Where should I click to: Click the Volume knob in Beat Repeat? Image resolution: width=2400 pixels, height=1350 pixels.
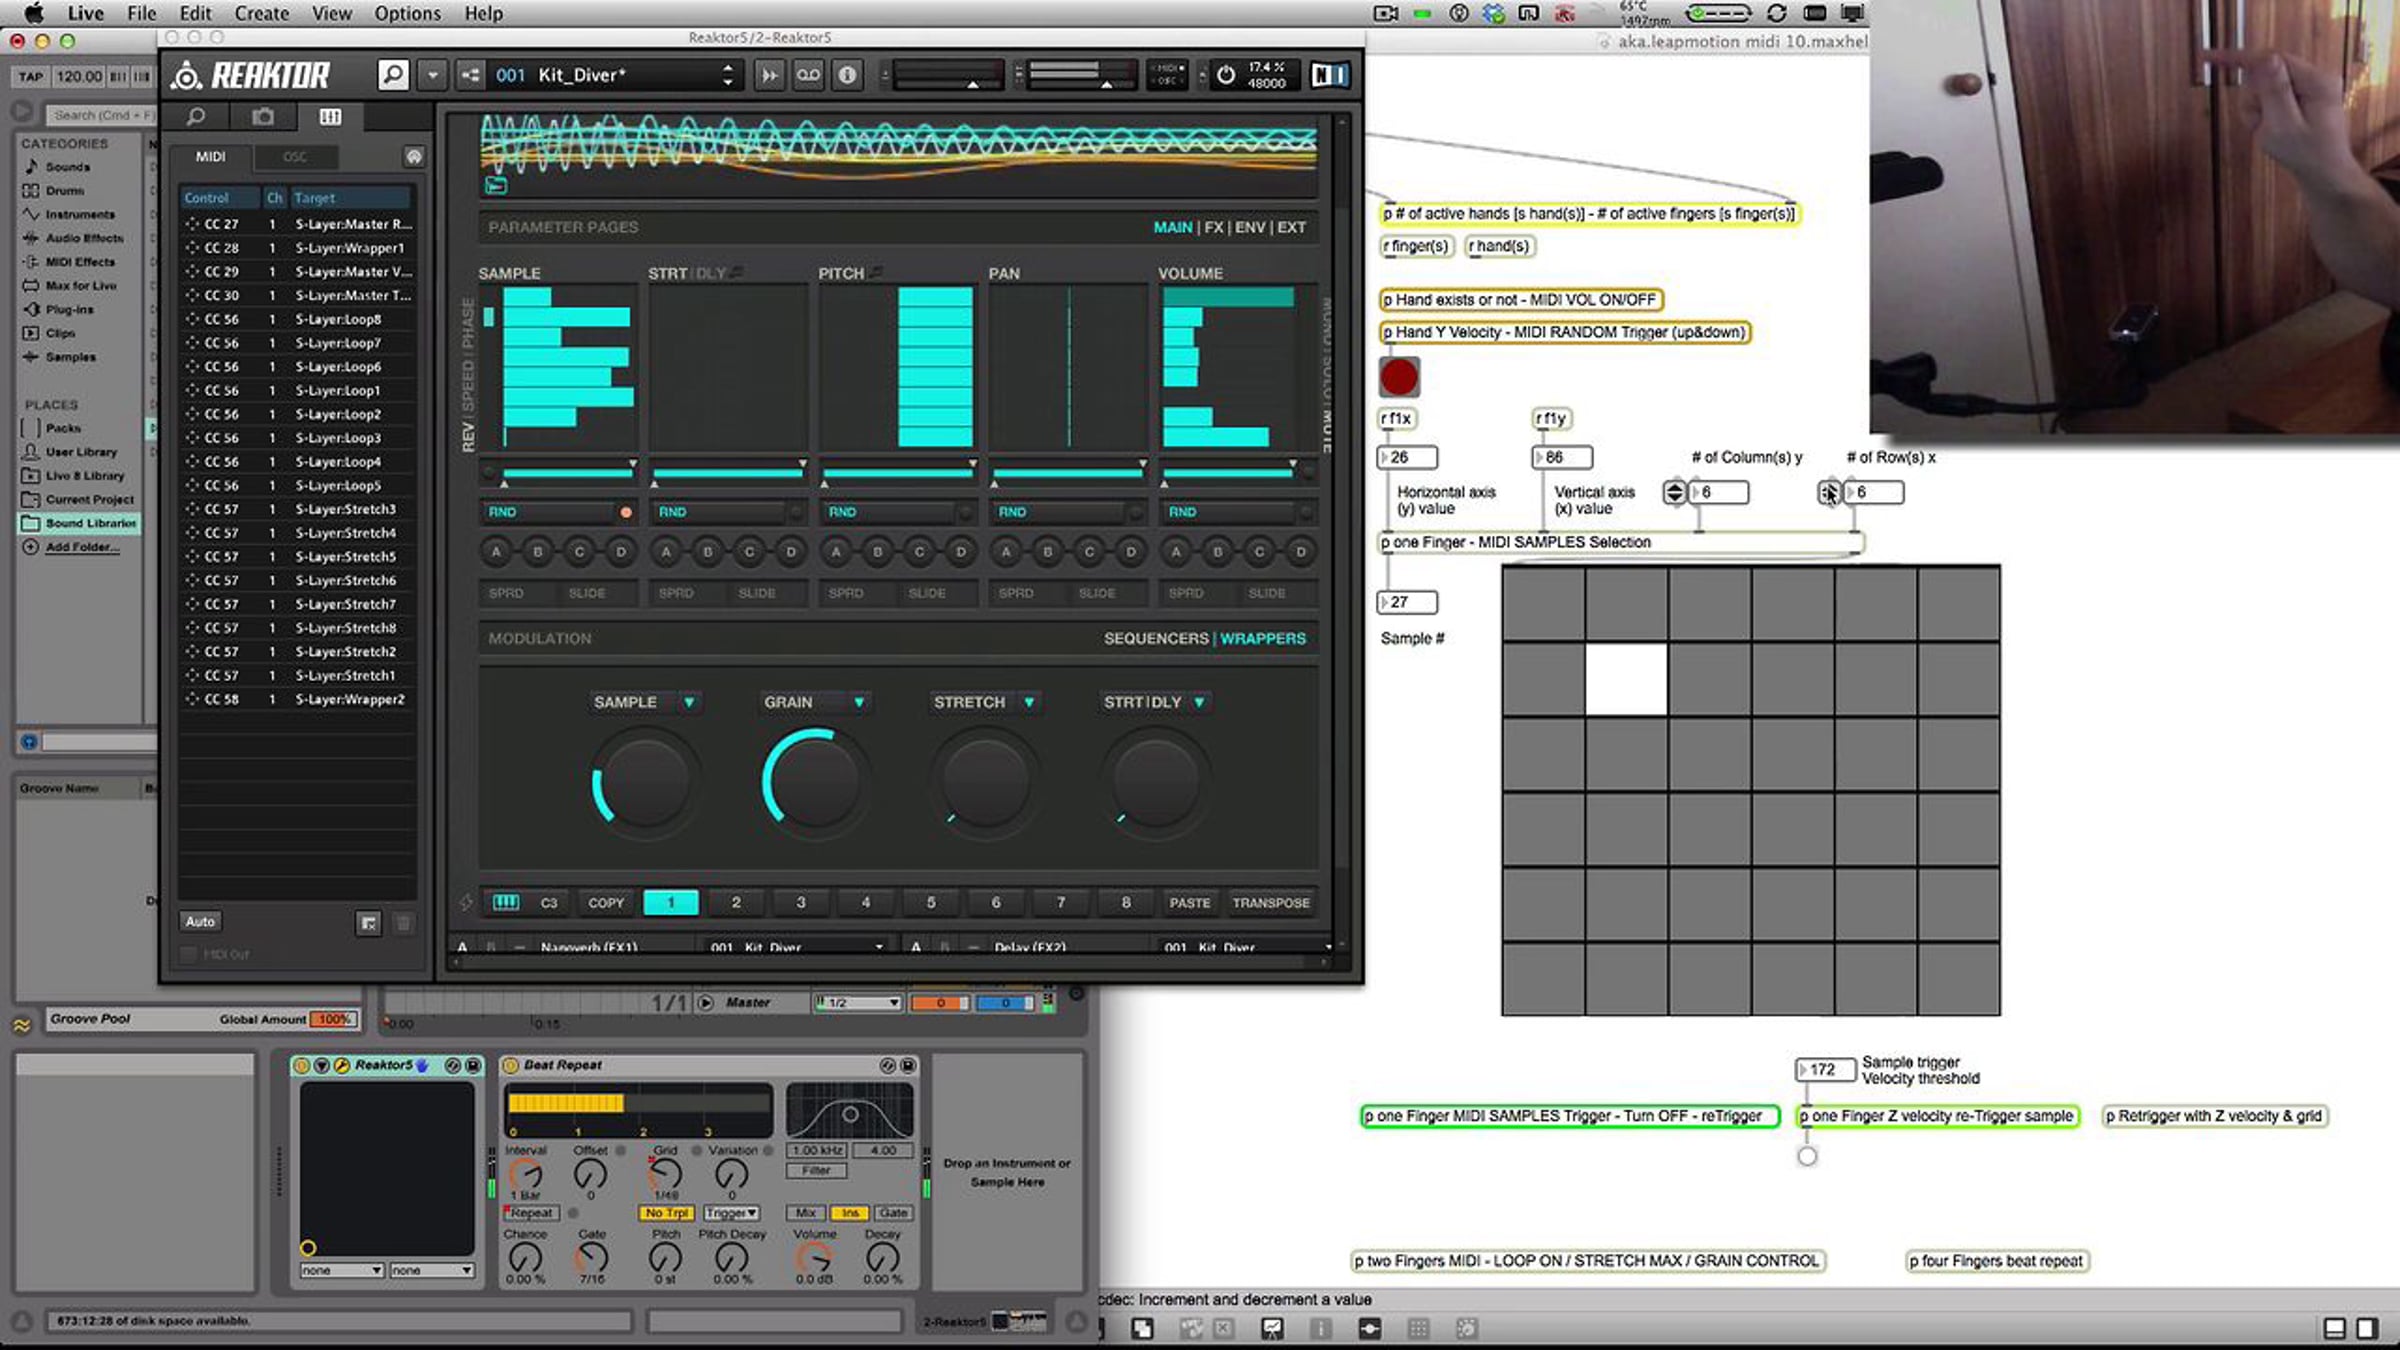[x=814, y=1258]
